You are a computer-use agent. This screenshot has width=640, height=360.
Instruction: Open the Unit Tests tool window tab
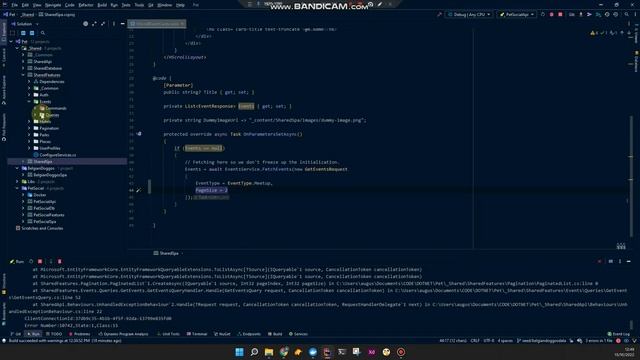point(168,334)
